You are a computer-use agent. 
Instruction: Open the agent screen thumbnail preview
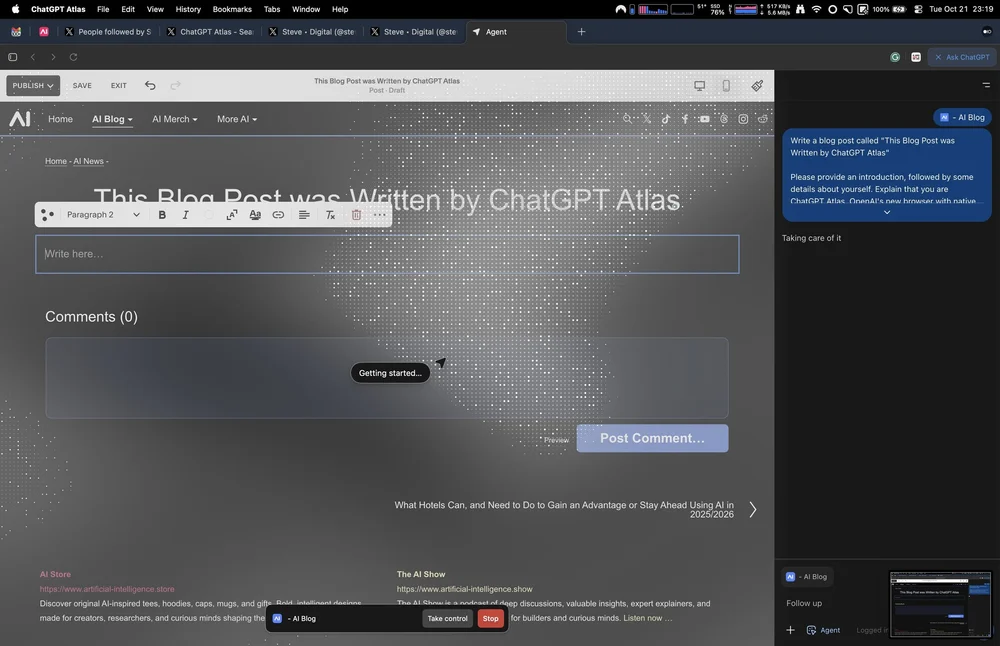(941, 604)
